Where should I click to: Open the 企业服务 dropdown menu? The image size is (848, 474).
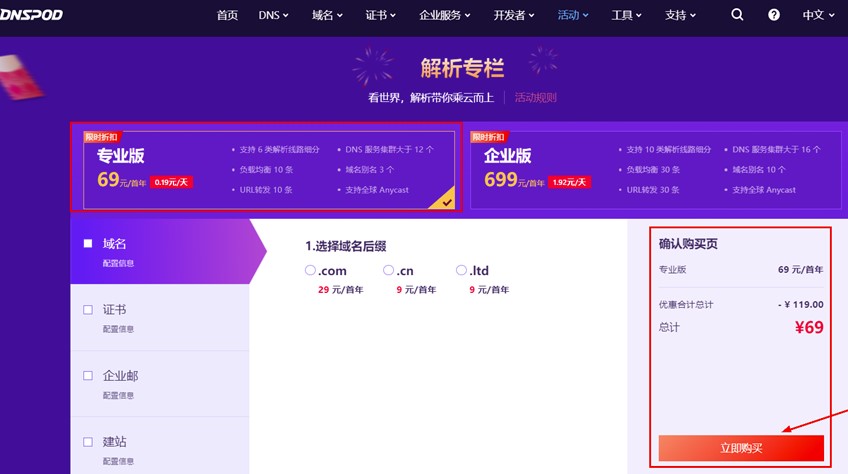pyautogui.click(x=445, y=15)
